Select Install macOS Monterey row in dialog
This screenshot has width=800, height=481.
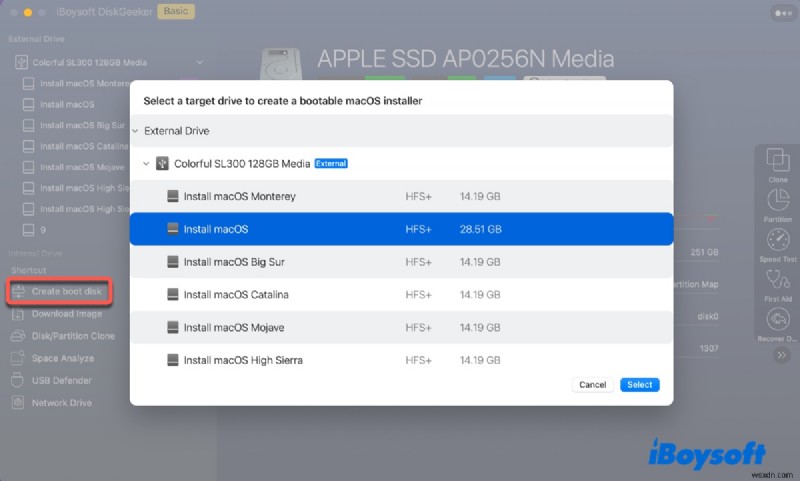[x=402, y=196]
